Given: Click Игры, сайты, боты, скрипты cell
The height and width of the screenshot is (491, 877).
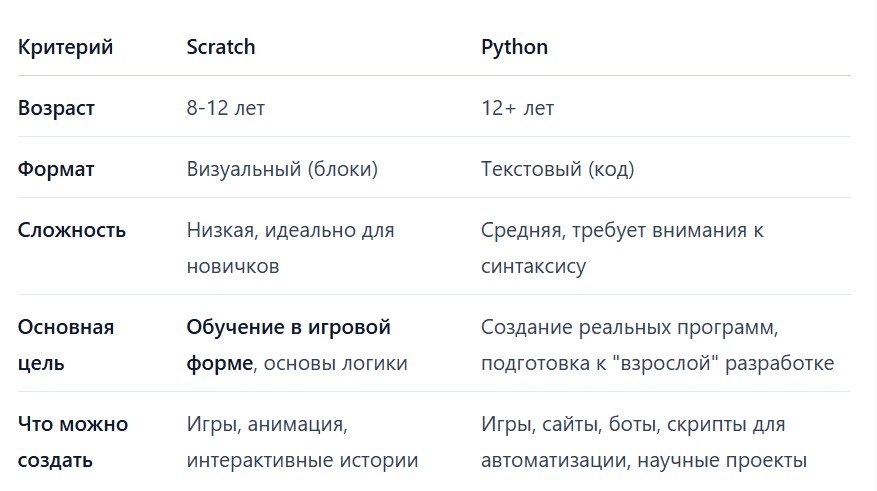Looking at the screenshot, I should coord(644,442).
